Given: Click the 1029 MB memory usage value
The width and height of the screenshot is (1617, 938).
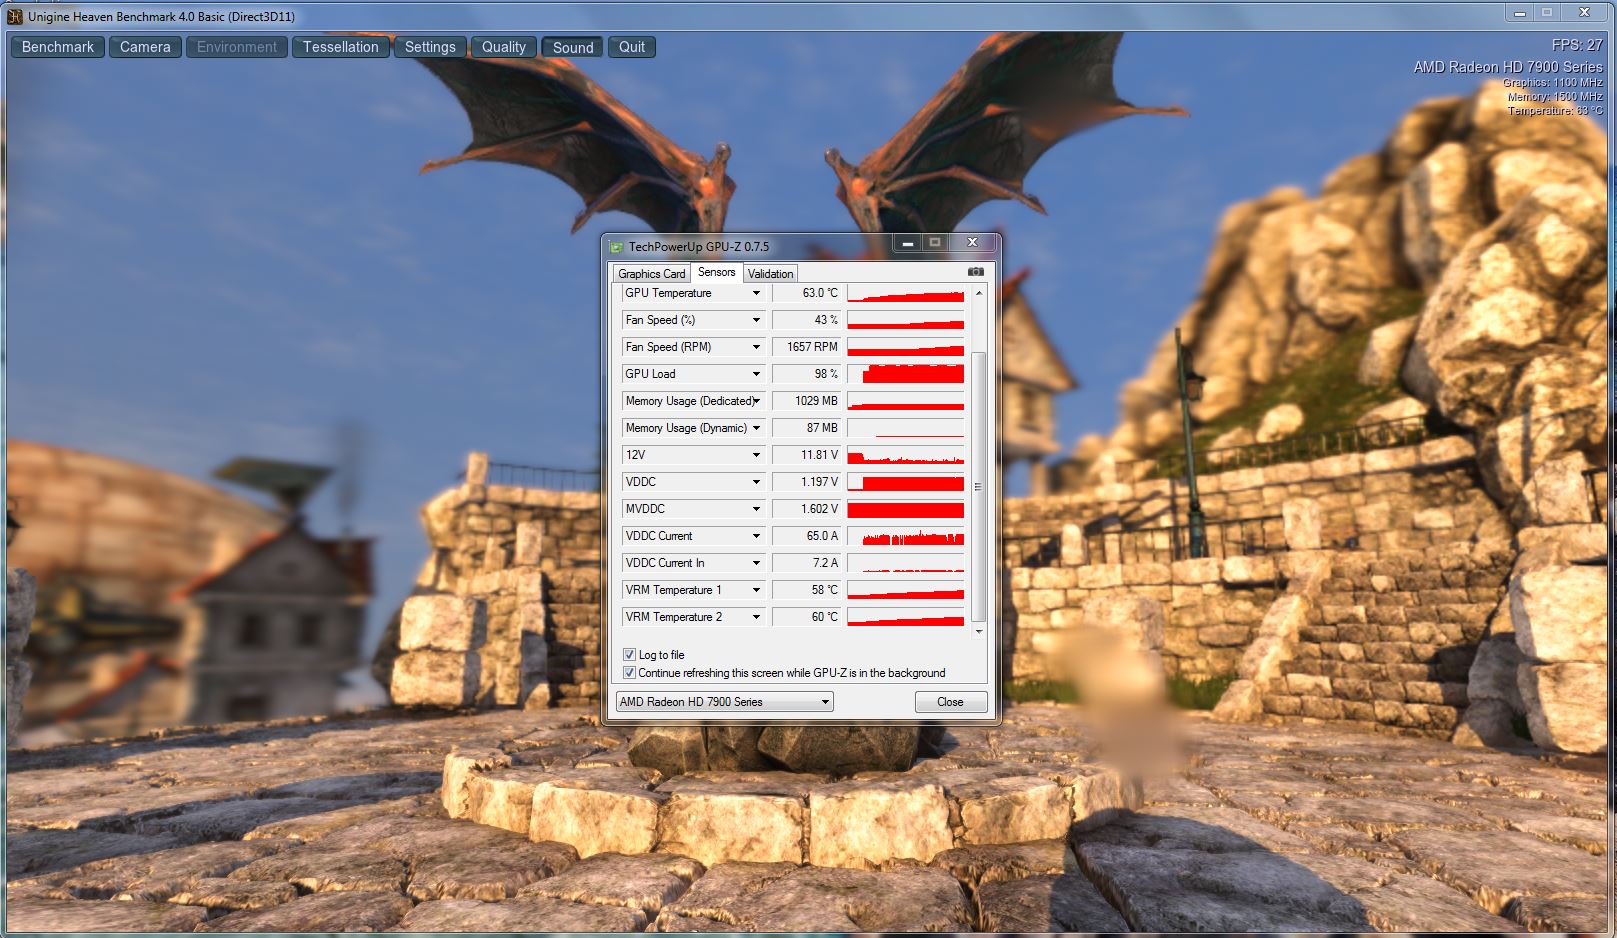Looking at the screenshot, I should pos(807,401).
